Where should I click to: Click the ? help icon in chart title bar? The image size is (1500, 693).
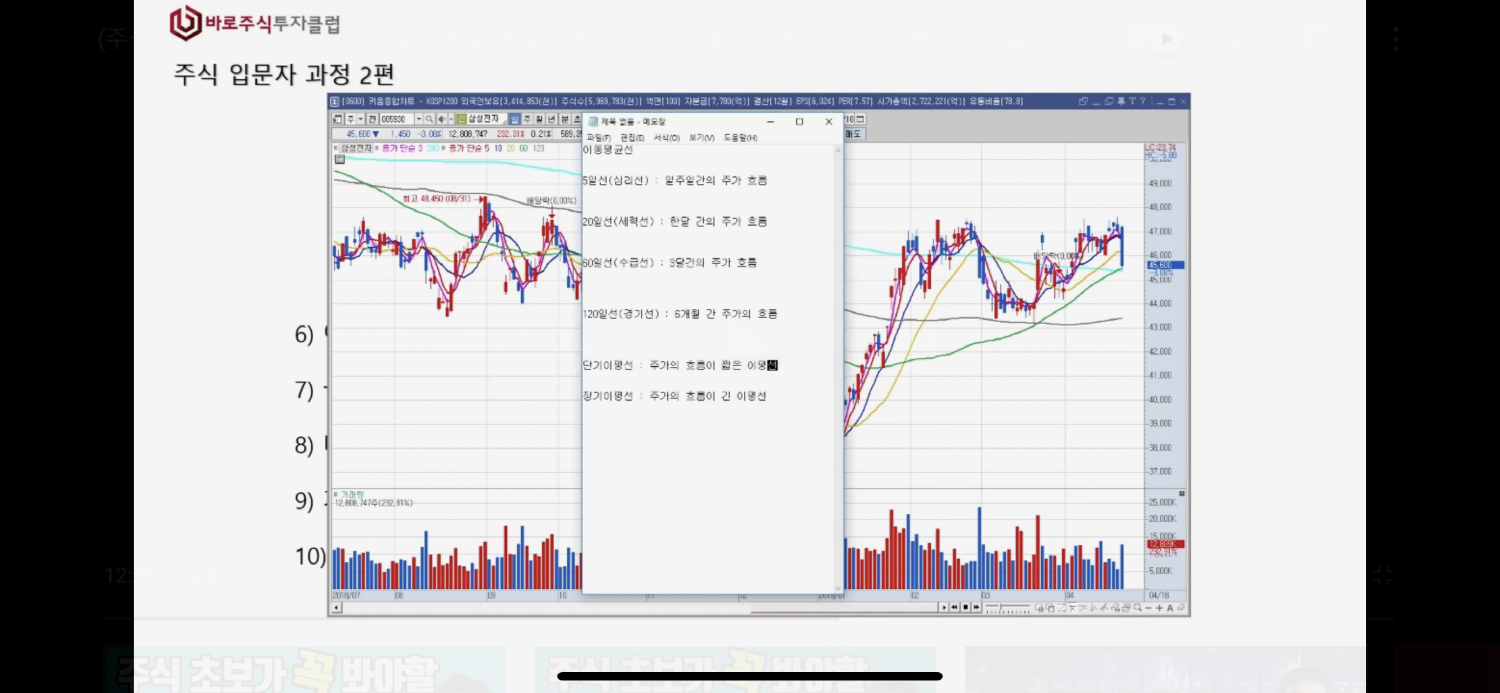[1143, 101]
